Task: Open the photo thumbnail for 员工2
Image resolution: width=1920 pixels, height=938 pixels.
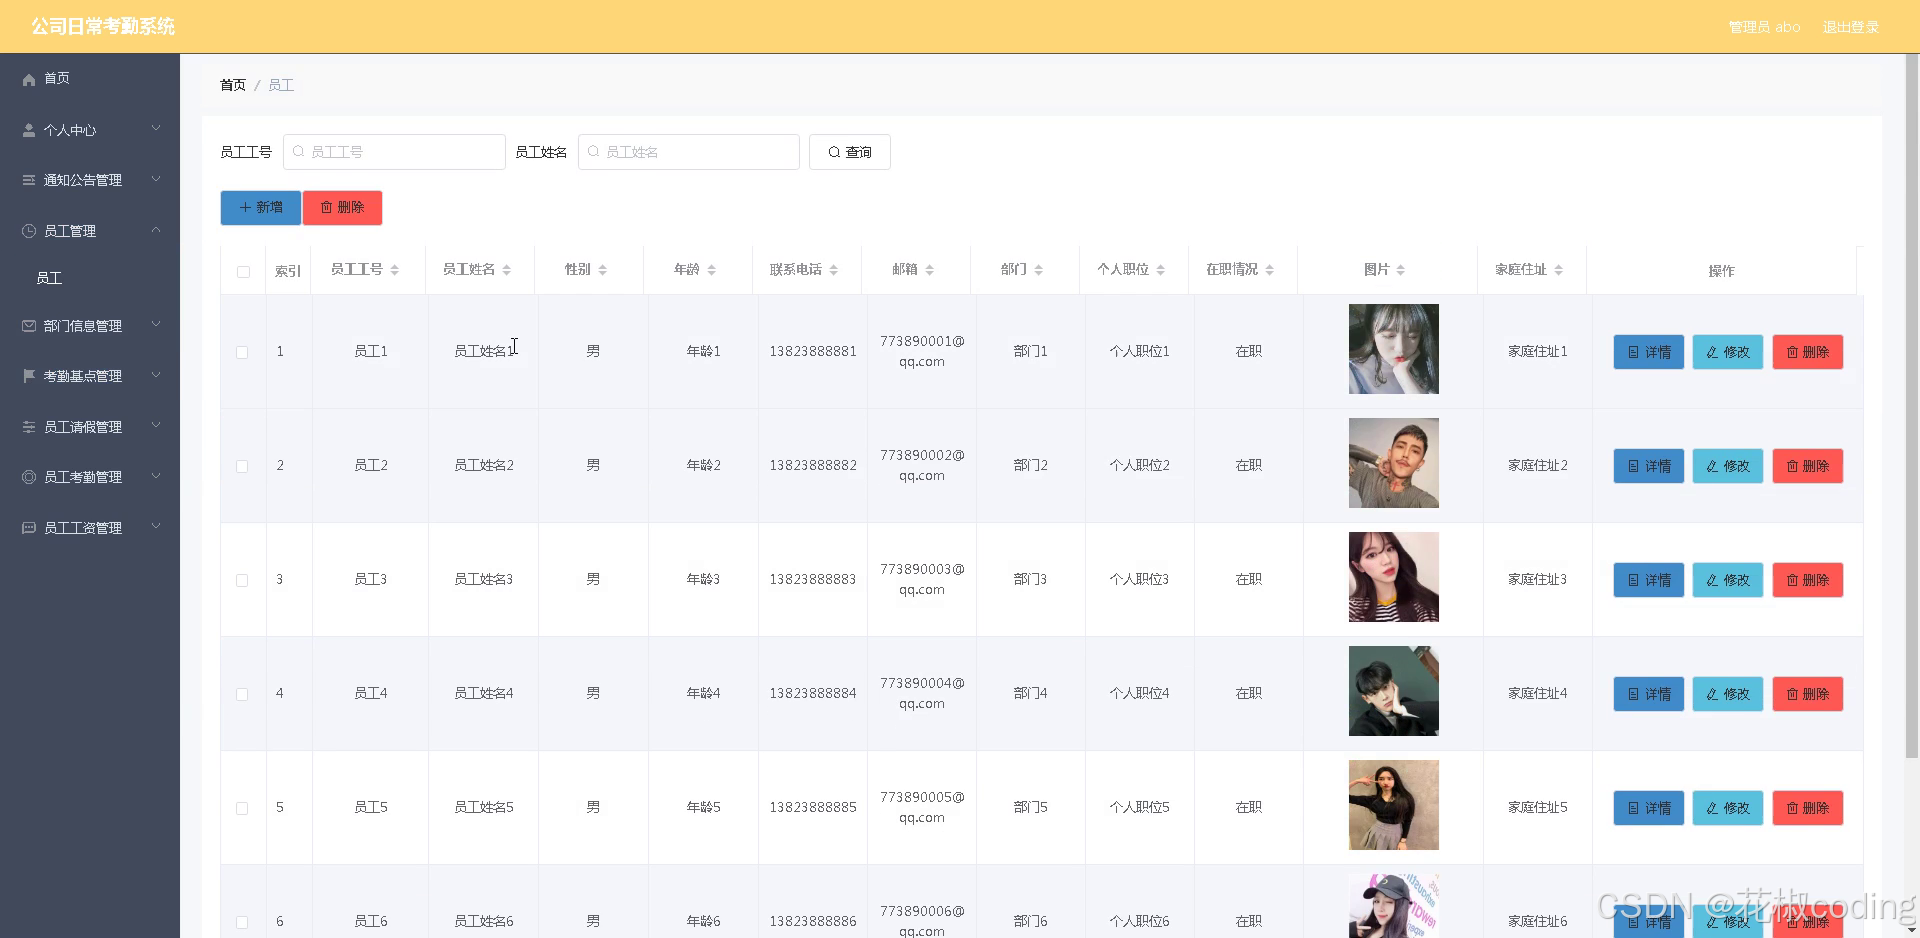Action: [x=1394, y=463]
